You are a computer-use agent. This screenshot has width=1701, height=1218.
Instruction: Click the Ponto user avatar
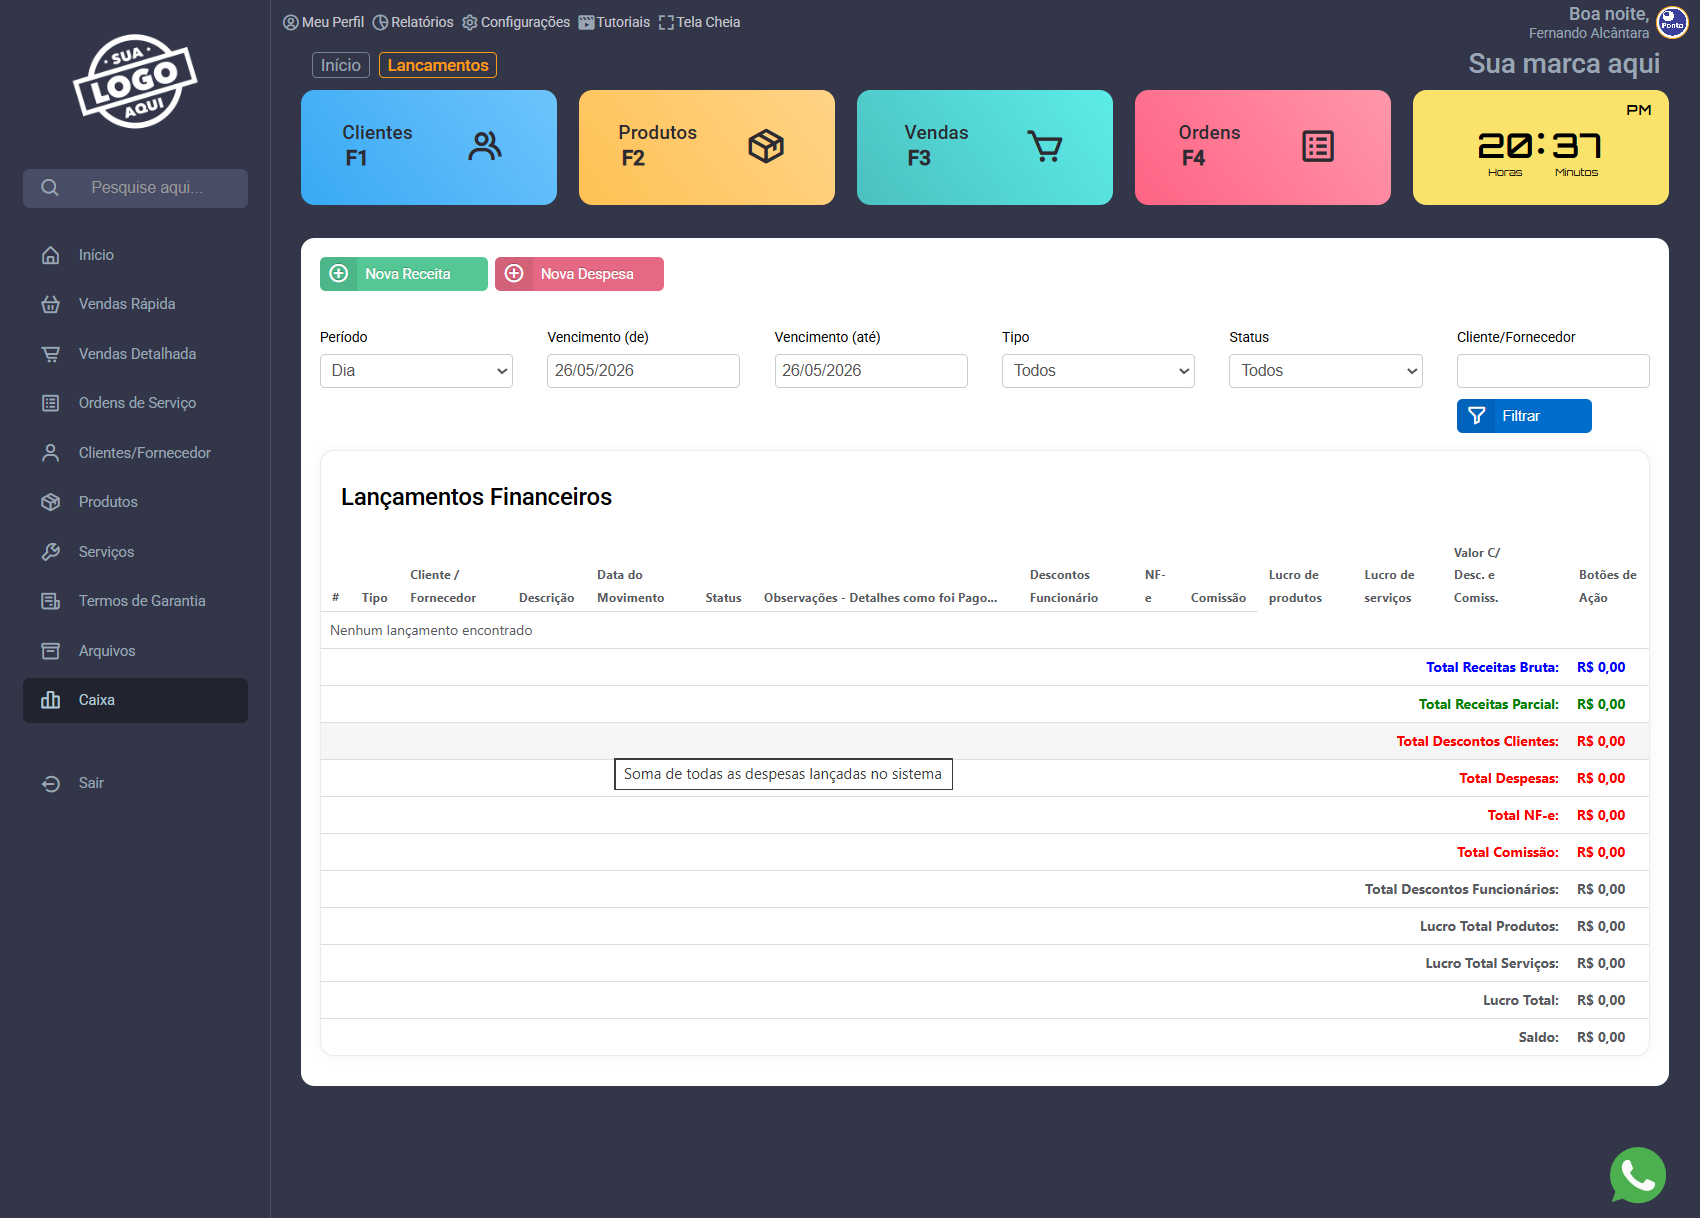[x=1673, y=22]
